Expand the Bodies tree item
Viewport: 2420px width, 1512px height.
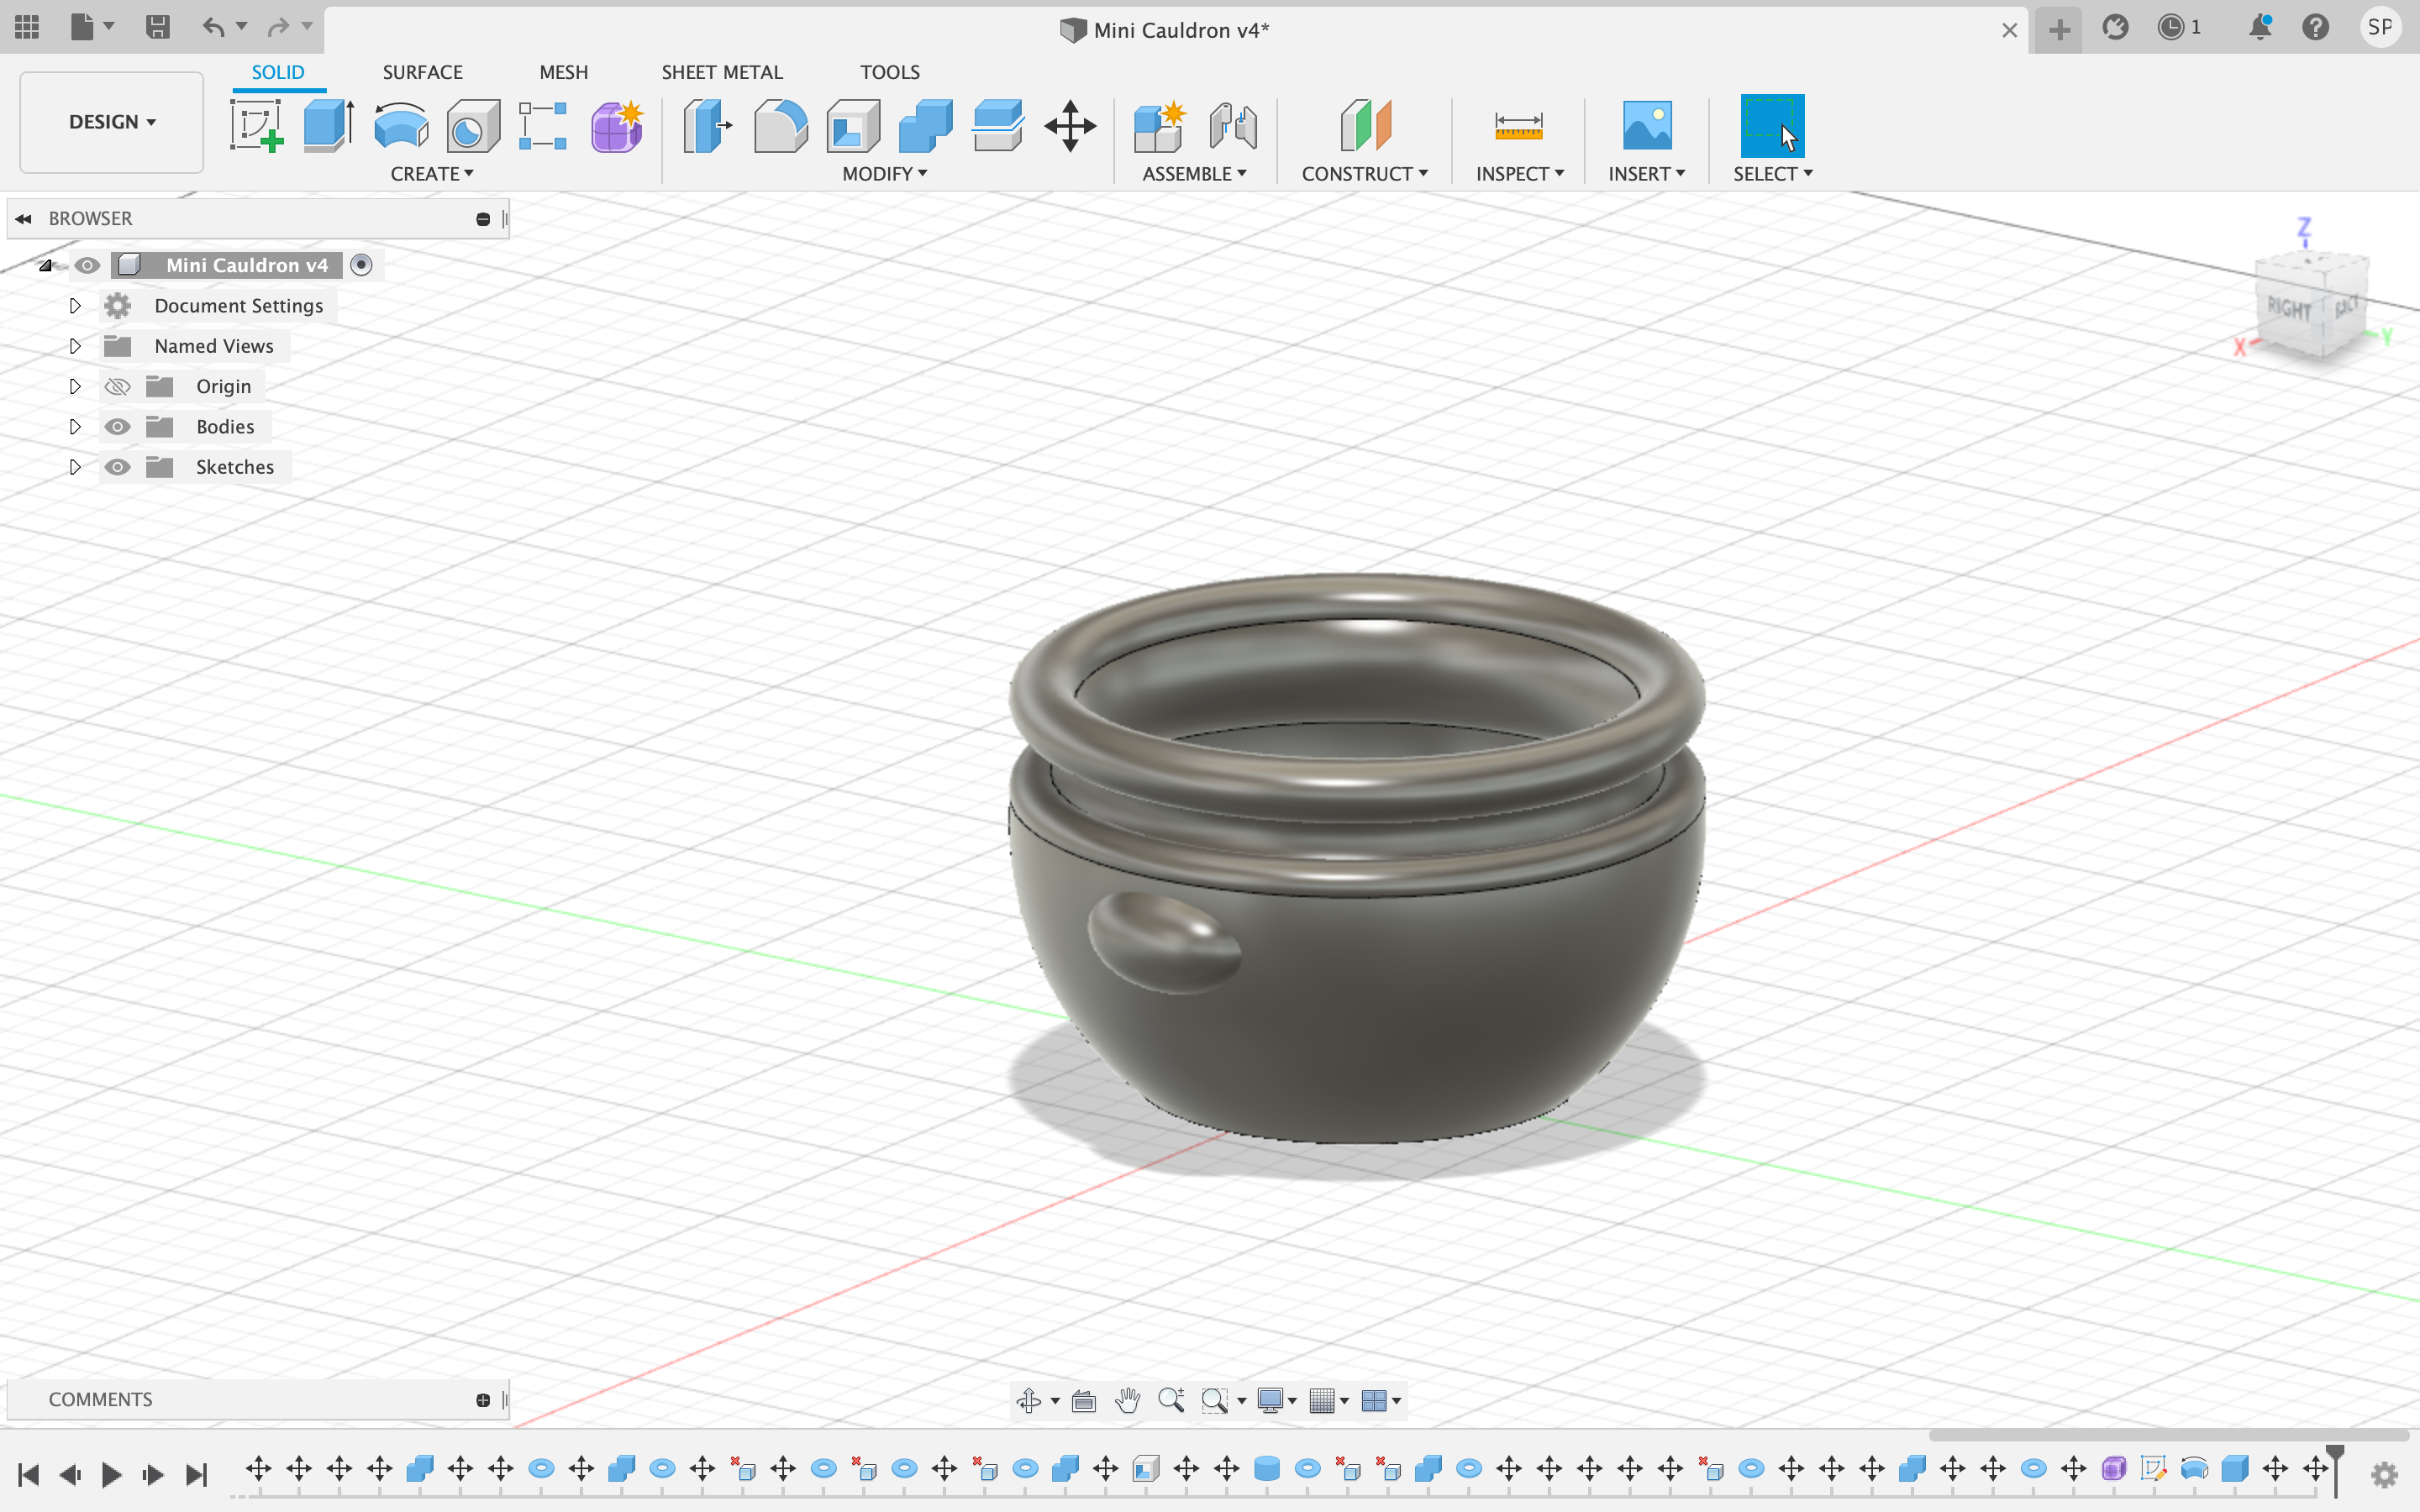tap(75, 425)
